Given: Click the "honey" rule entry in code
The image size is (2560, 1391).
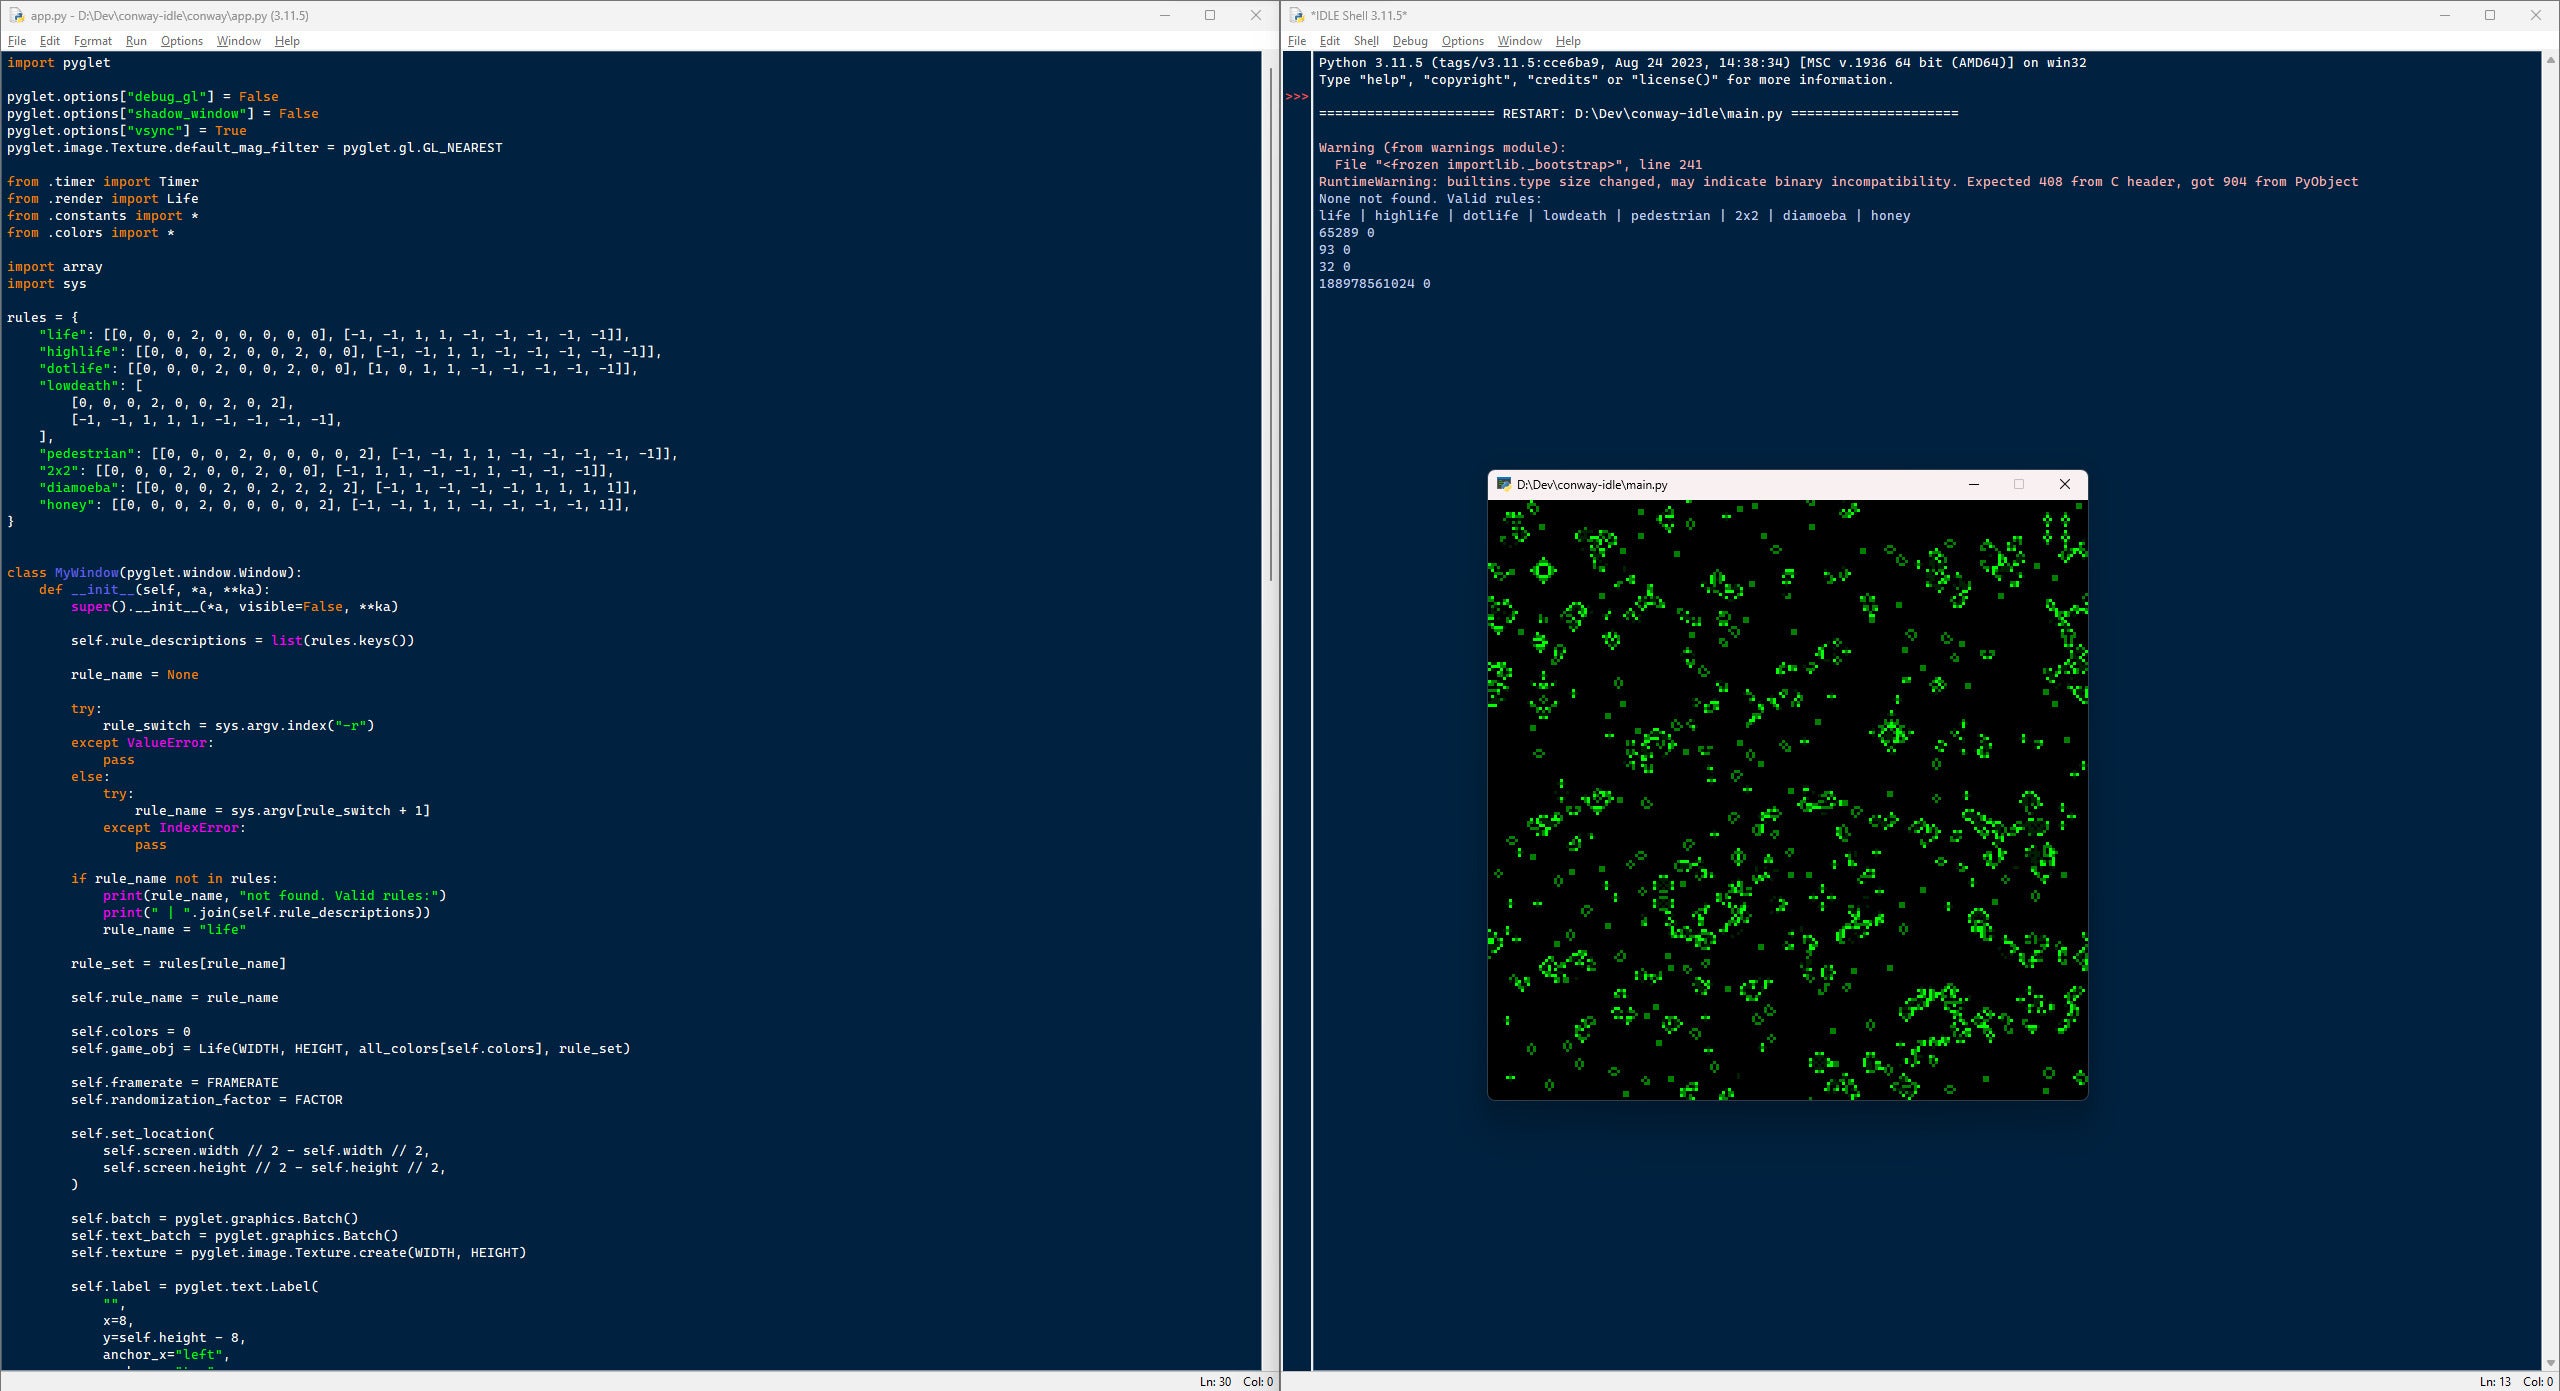Looking at the screenshot, I should [x=334, y=504].
